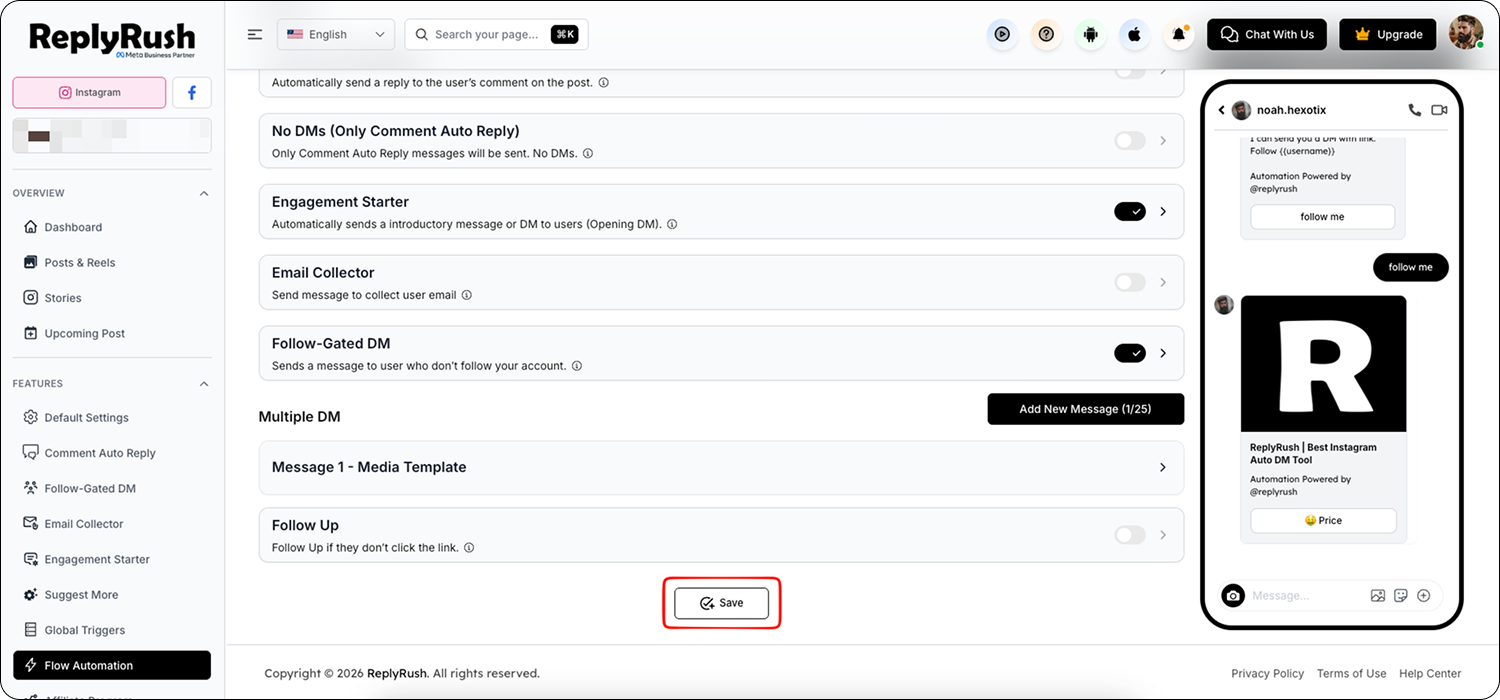Click info icon beside comment reply description
The height and width of the screenshot is (700, 1500).
(x=603, y=83)
